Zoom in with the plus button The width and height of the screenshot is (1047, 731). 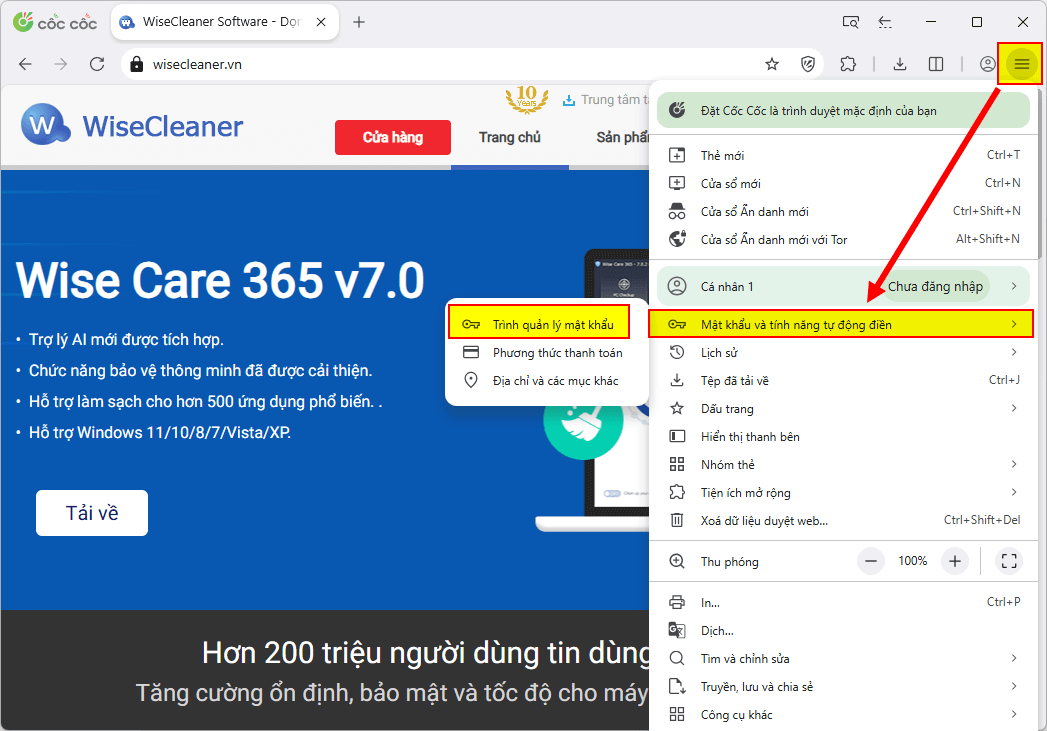(955, 561)
